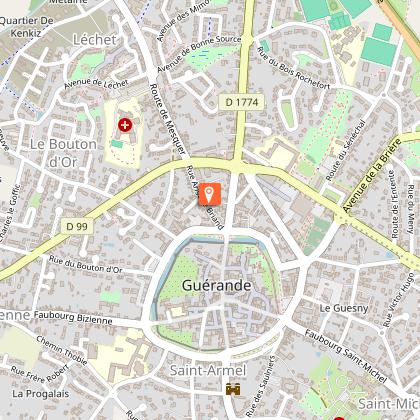Select the Faubourg Saint-Michel street label
Viewport: 420px width, 420px height.
tap(346, 356)
